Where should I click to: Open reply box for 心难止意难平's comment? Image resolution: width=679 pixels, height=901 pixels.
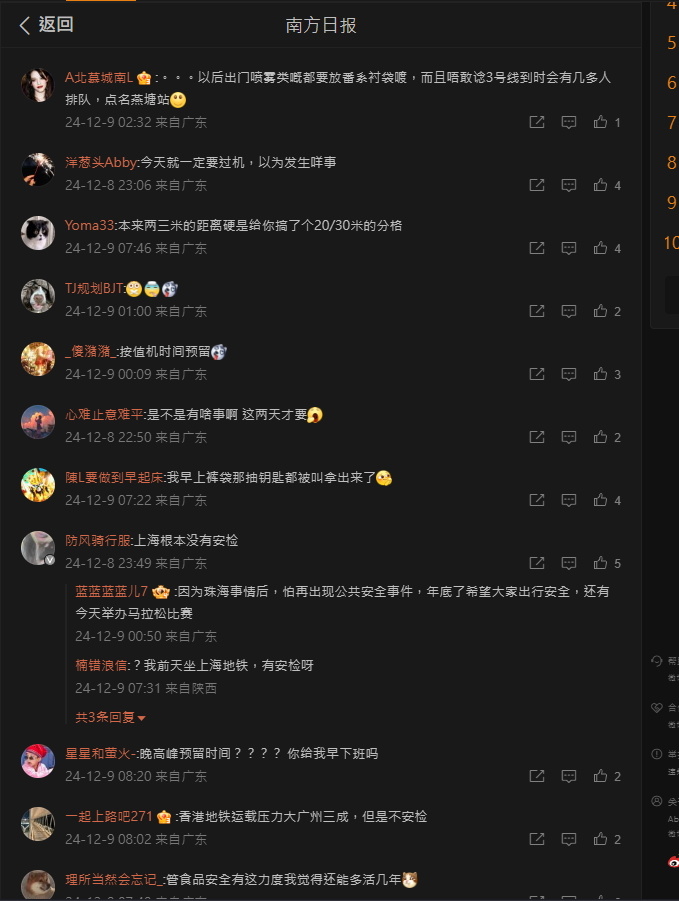click(x=569, y=437)
